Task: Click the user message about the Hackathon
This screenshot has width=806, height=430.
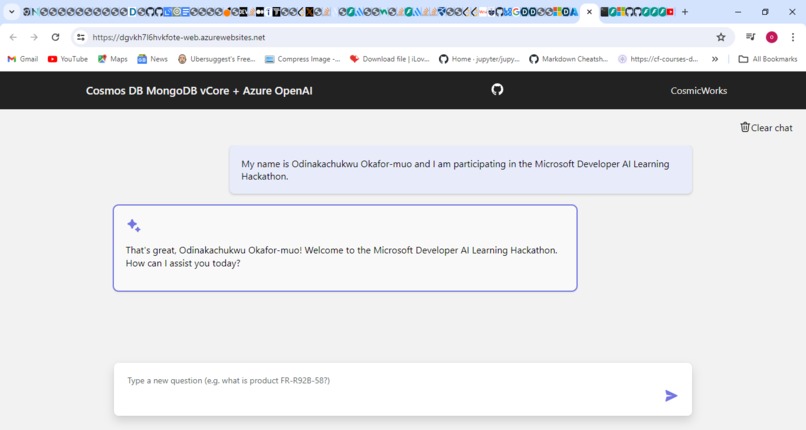Action: (461, 170)
